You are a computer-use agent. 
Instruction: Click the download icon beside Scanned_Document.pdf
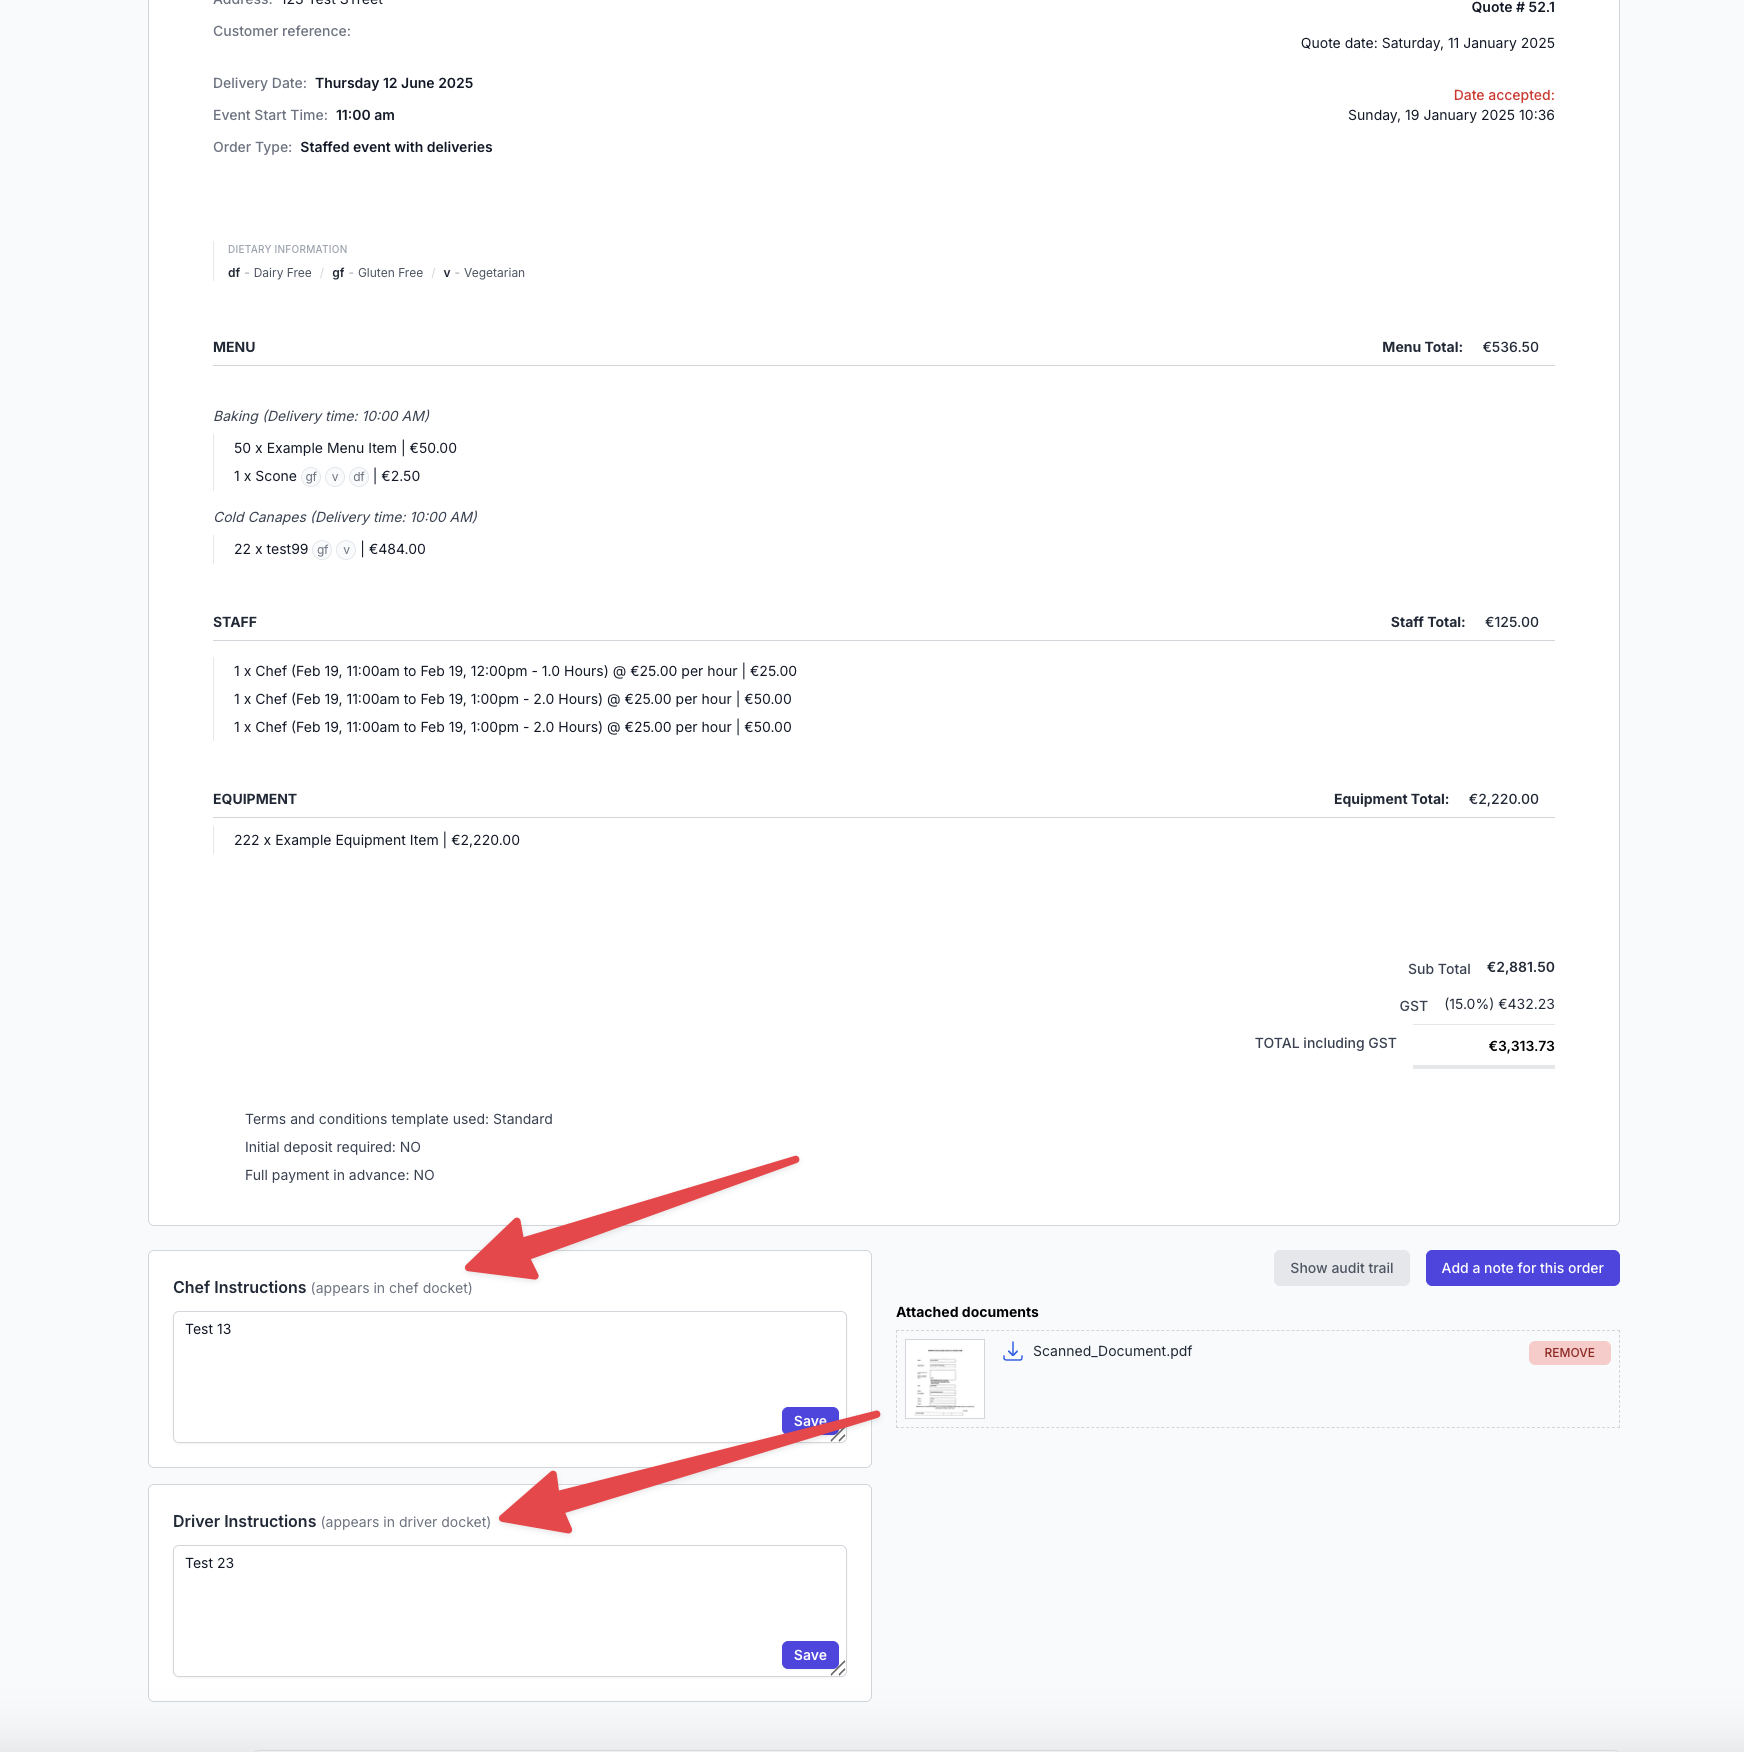pyautogui.click(x=1013, y=1351)
